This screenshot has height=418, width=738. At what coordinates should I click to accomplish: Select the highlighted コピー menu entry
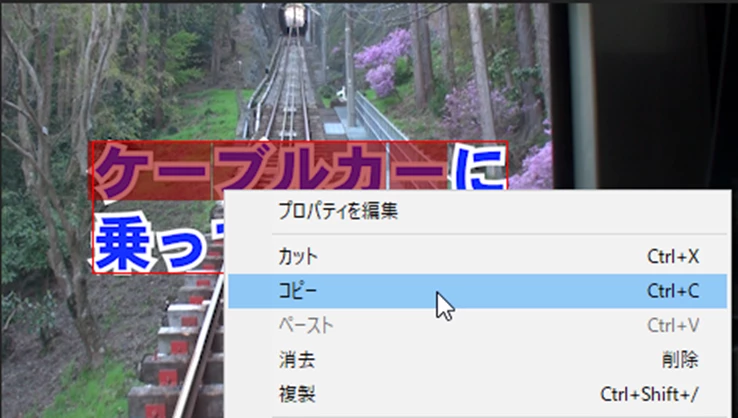[x=478, y=291]
